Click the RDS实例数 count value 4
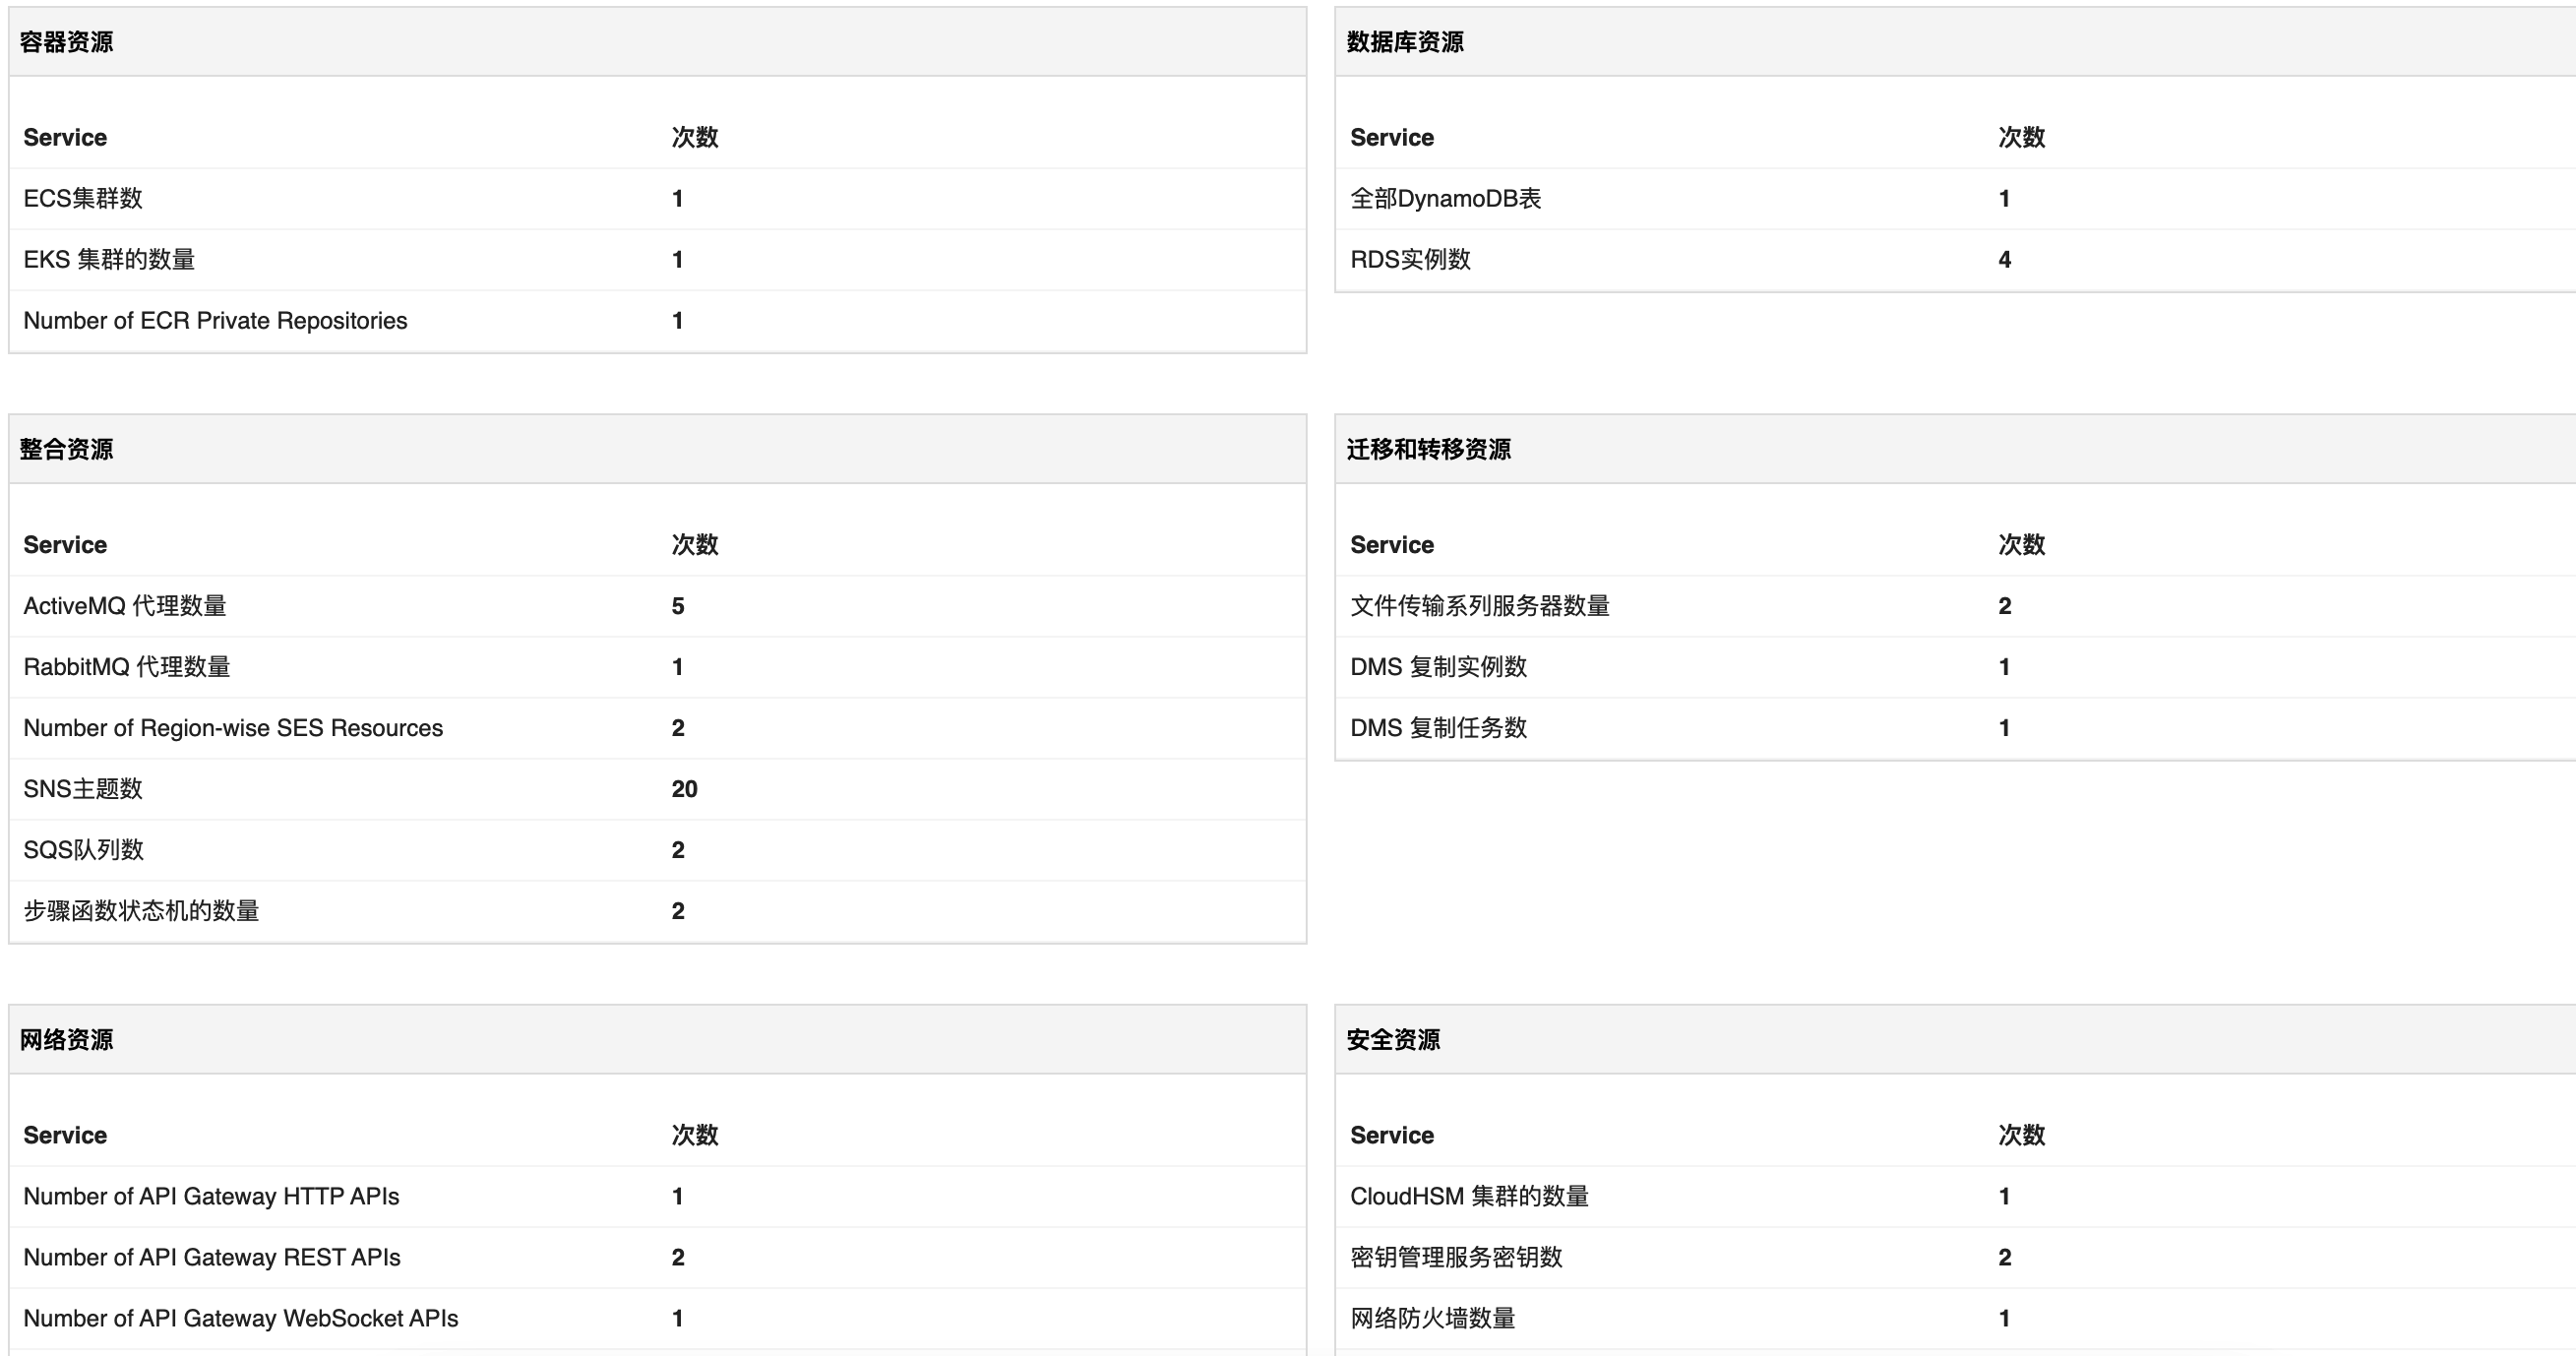This screenshot has height=1356, width=2576. coord(2004,259)
